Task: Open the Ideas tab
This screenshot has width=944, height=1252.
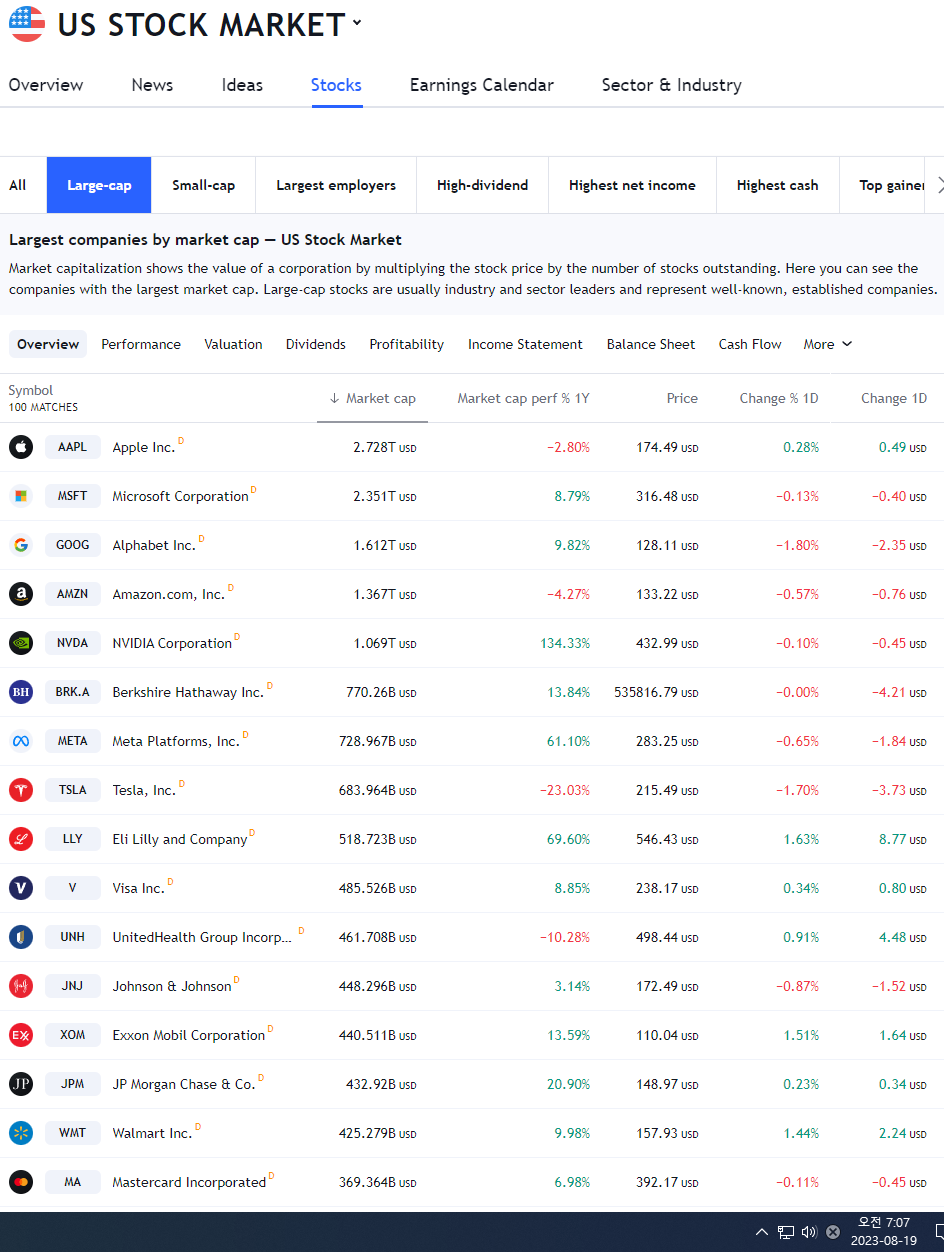Action: pyautogui.click(x=242, y=85)
